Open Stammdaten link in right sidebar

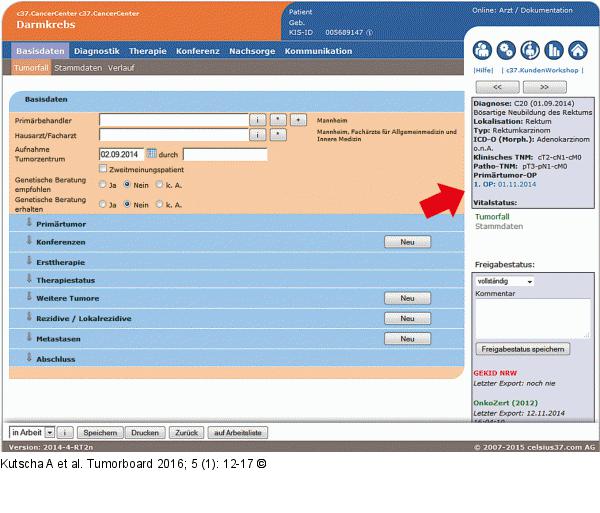499,226
